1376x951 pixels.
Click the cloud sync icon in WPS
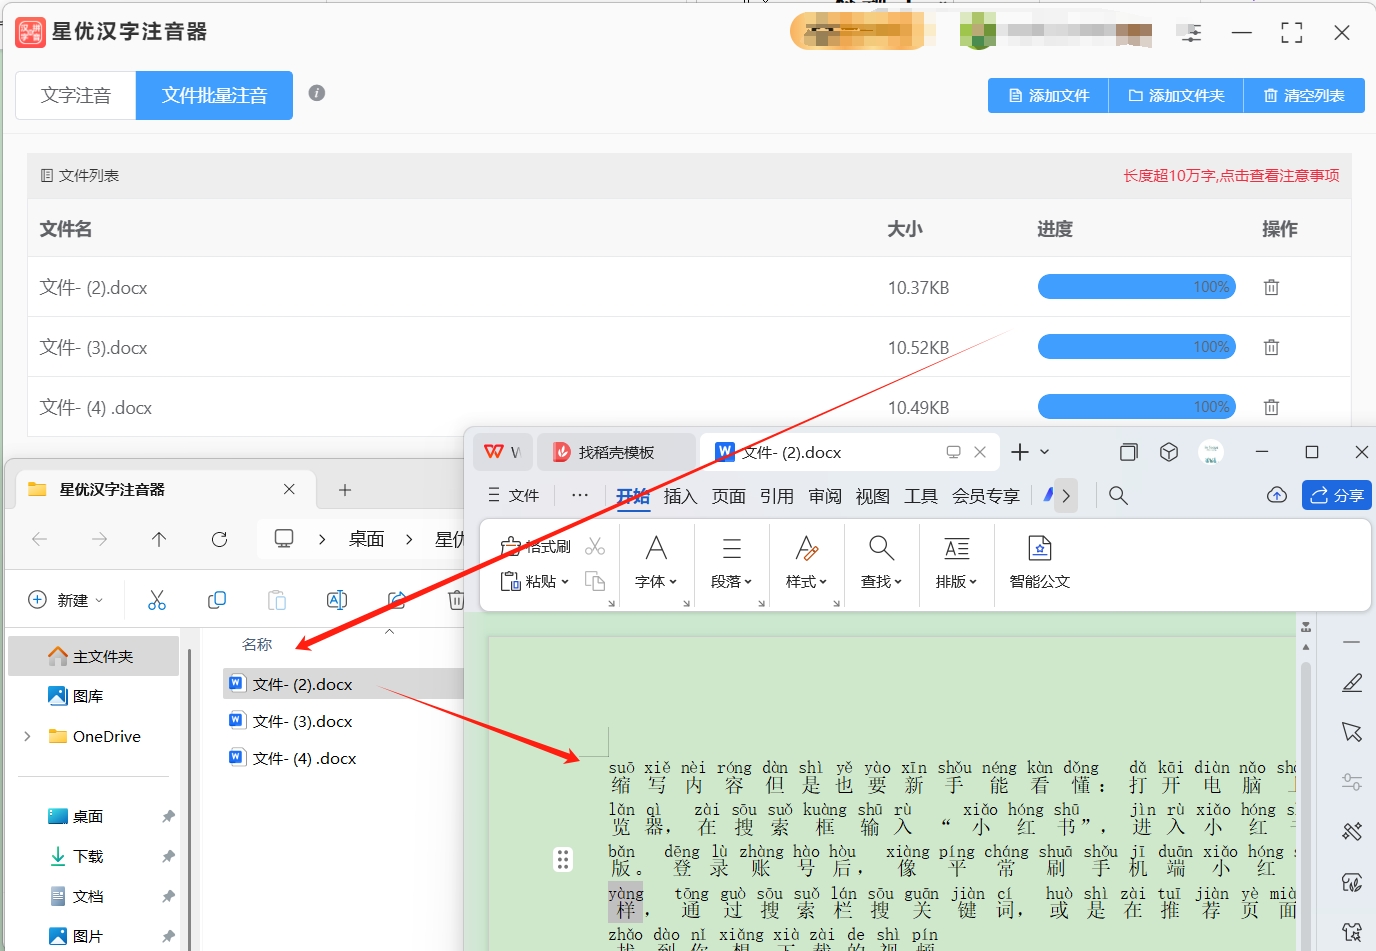tap(1277, 495)
